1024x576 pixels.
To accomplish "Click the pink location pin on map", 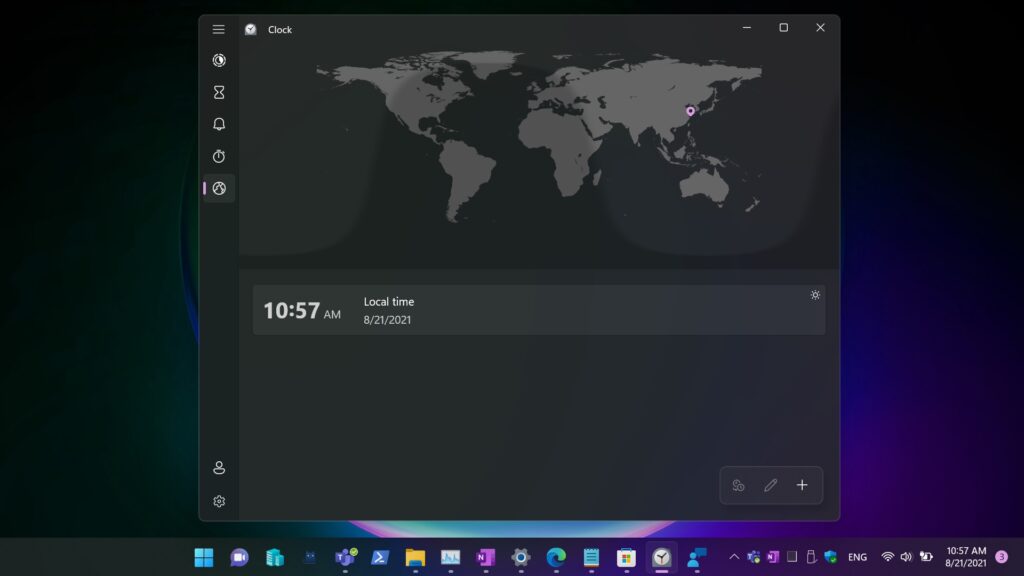I will tap(690, 111).
